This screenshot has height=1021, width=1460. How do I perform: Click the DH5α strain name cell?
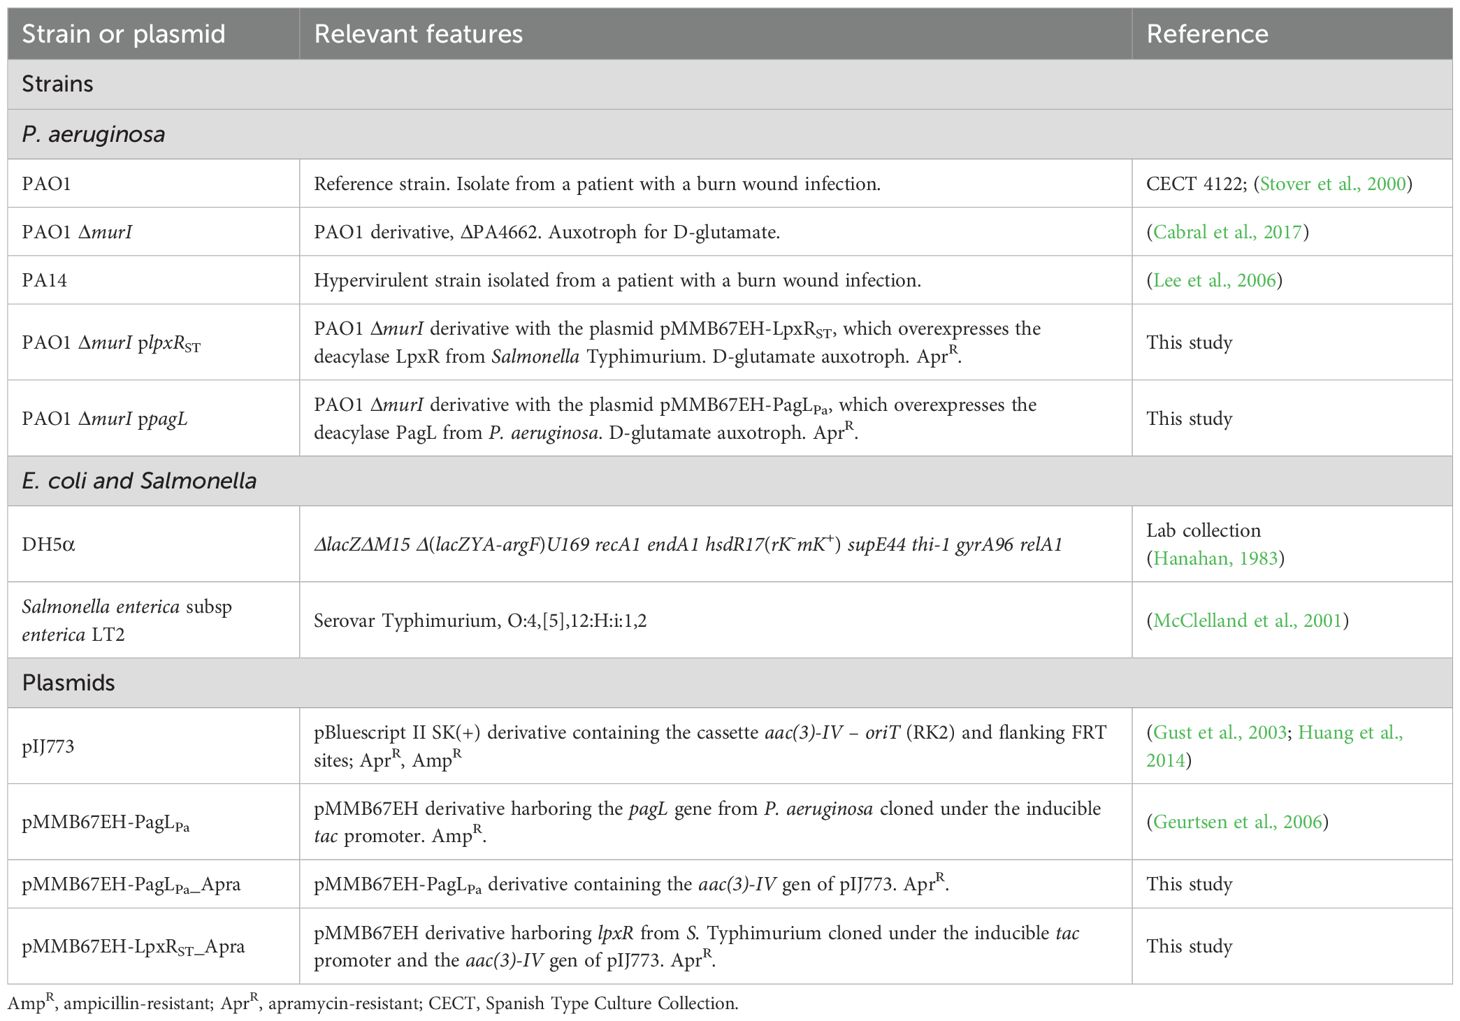(48, 544)
